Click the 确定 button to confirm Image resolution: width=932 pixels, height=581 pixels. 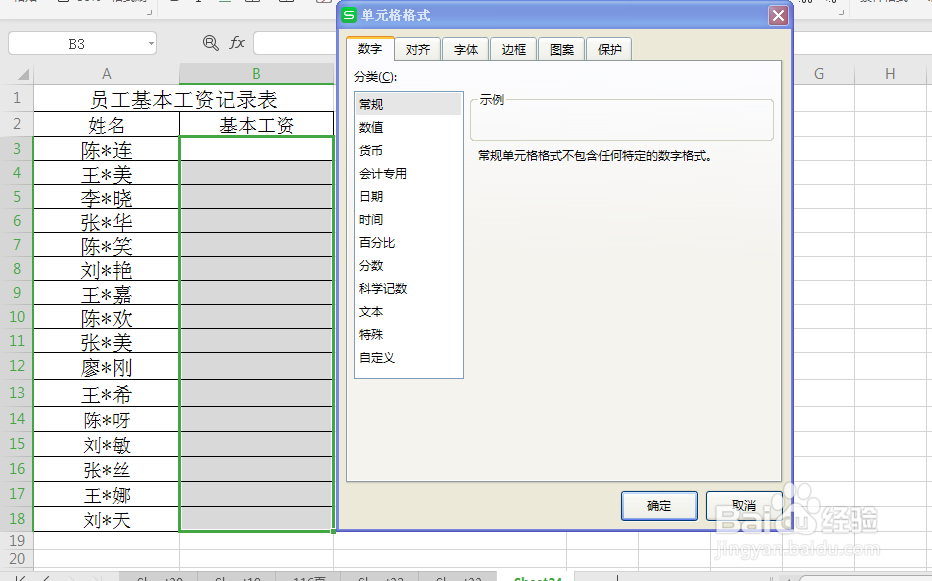point(659,506)
